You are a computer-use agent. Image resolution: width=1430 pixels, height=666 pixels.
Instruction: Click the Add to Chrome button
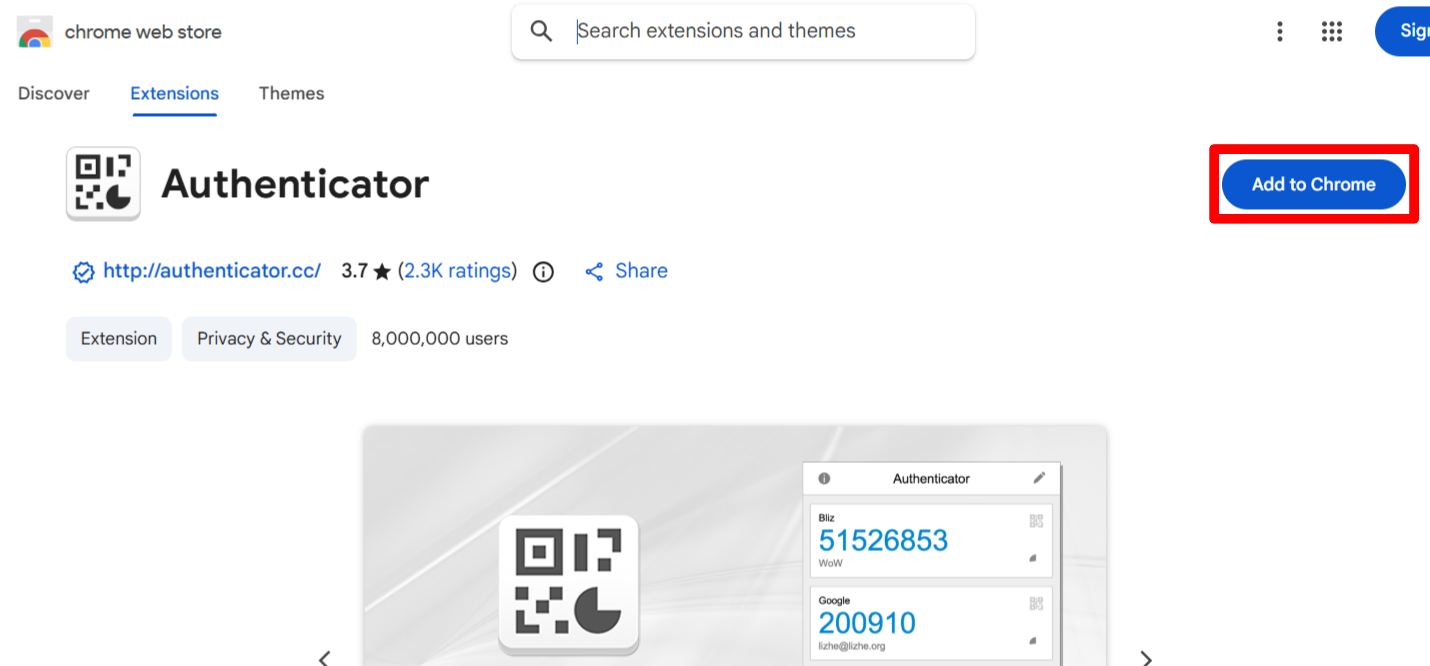click(1314, 184)
